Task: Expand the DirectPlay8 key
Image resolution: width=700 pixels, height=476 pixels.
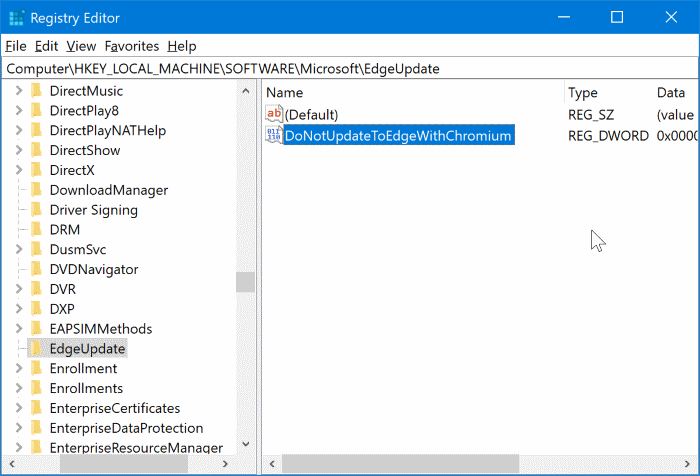Action: [19, 110]
